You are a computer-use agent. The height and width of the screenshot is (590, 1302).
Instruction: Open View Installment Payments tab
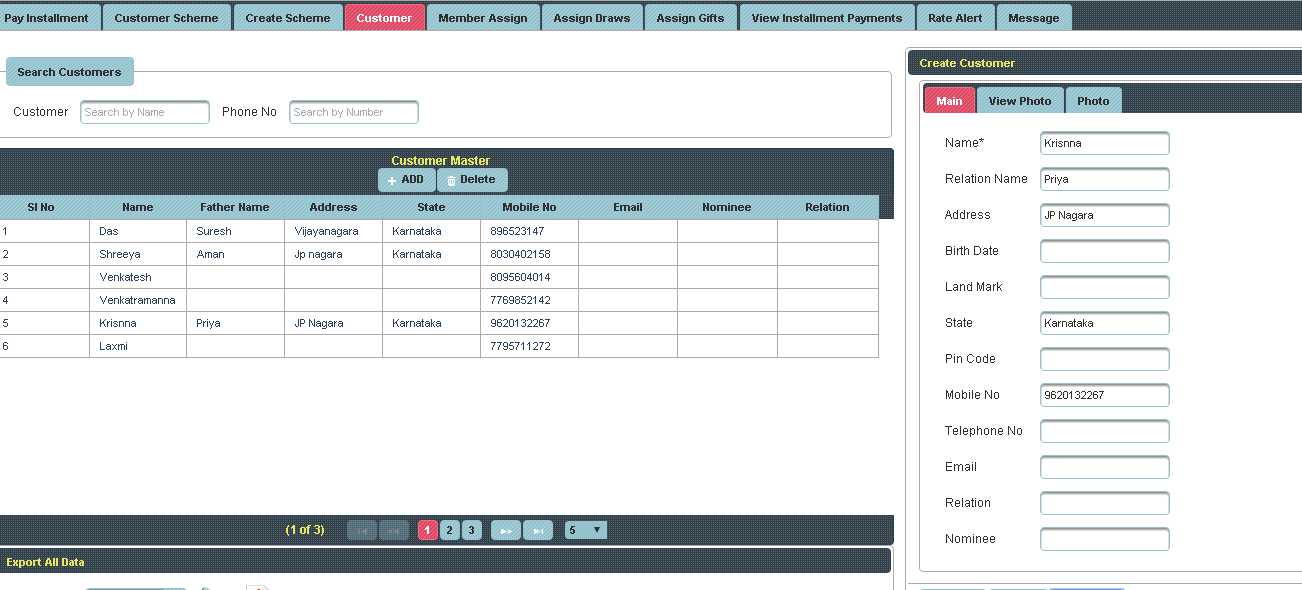point(827,18)
